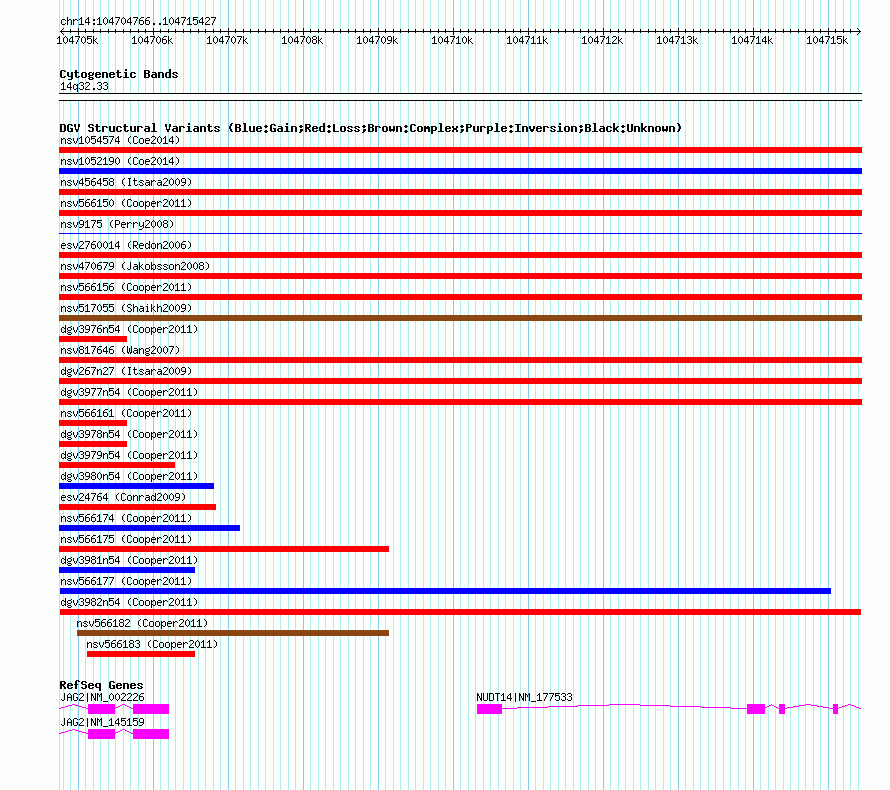Click the nsv470679 (Jakobsson2008) label
890x790 pixels.
pos(135,266)
